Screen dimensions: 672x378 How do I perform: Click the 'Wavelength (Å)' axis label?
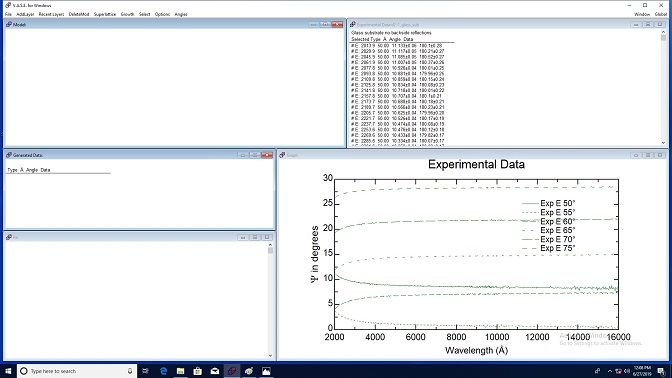coord(476,350)
